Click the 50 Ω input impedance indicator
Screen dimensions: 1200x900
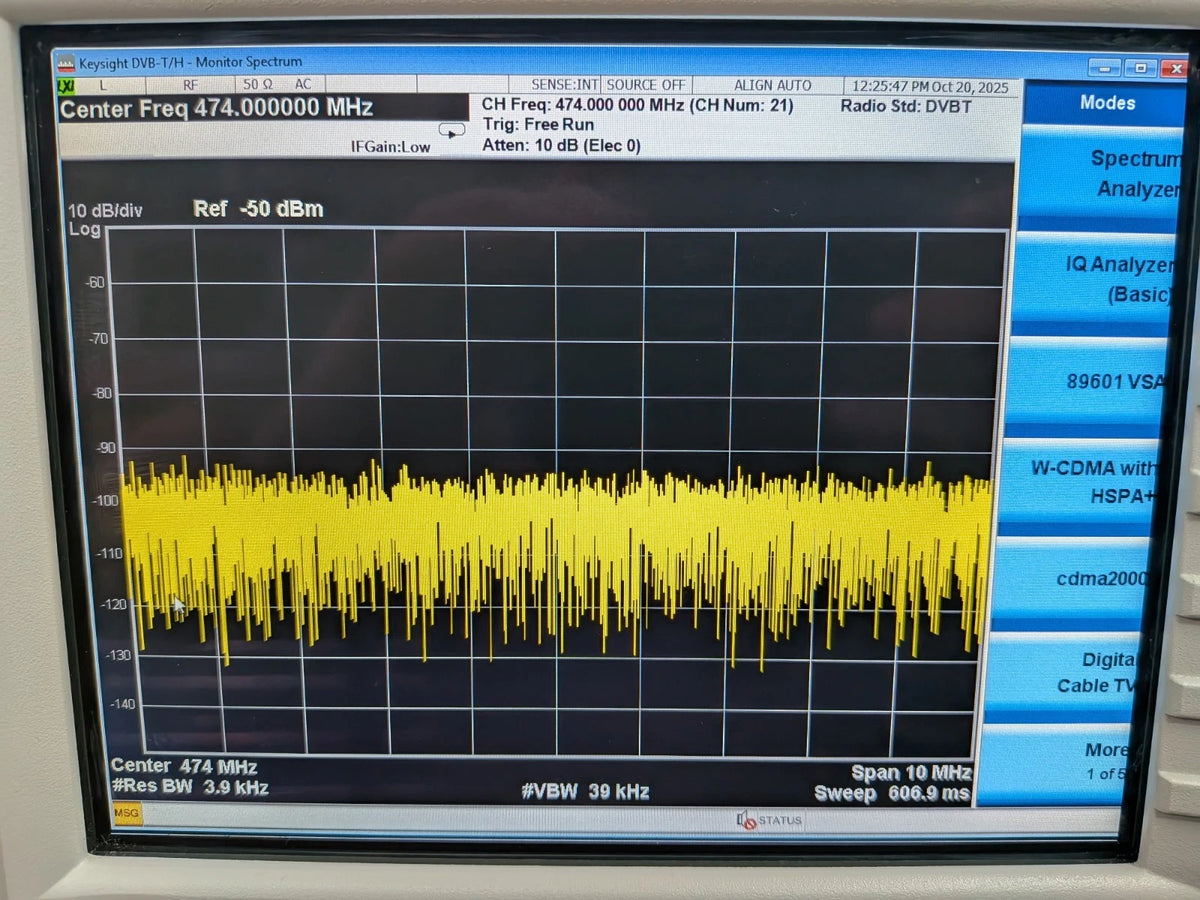(258, 85)
